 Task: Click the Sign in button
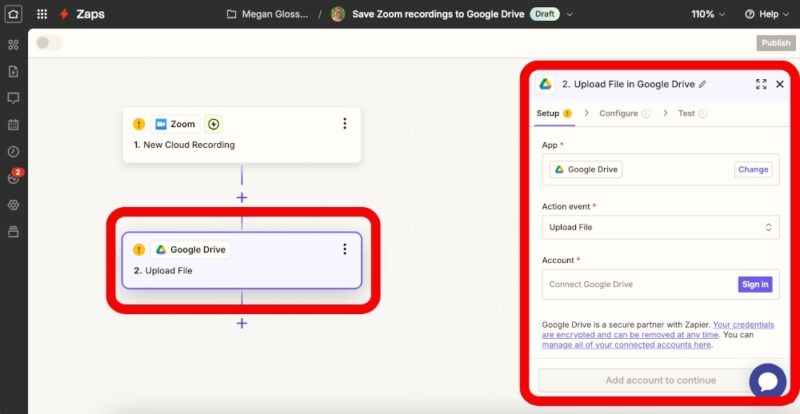(x=755, y=284)
